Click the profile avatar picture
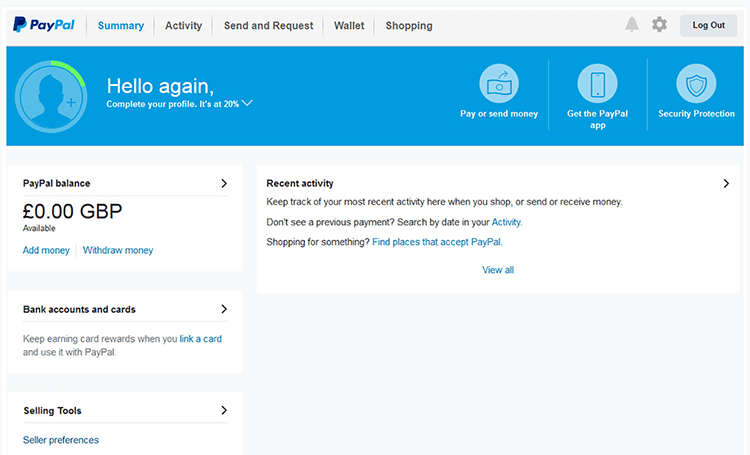This screenshot has height=455, width=750. [x=49, y=97]
